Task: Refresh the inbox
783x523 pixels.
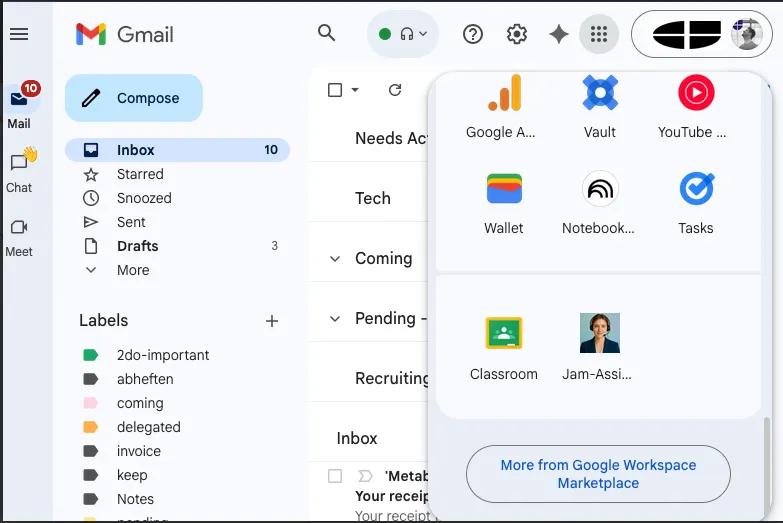Action: click(395, 90)
